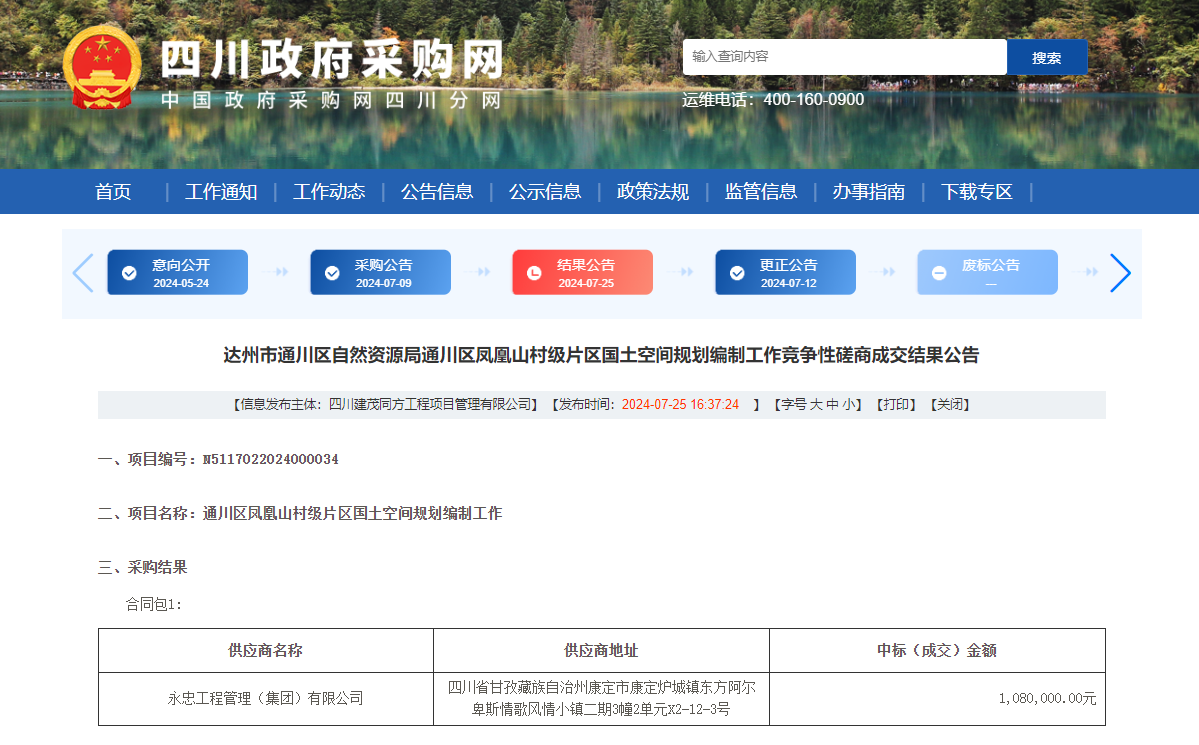Screen dimensions: 1199x745
Task: Open the 下载专区 navigation item
Action: [x=976, y=192]
